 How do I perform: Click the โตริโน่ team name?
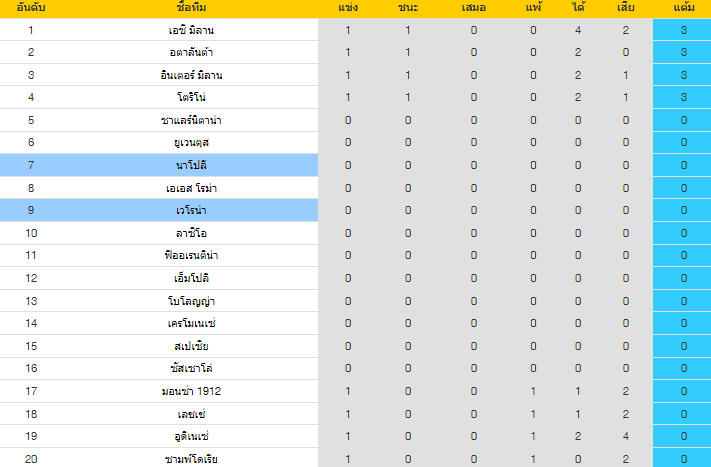(191, 97)
